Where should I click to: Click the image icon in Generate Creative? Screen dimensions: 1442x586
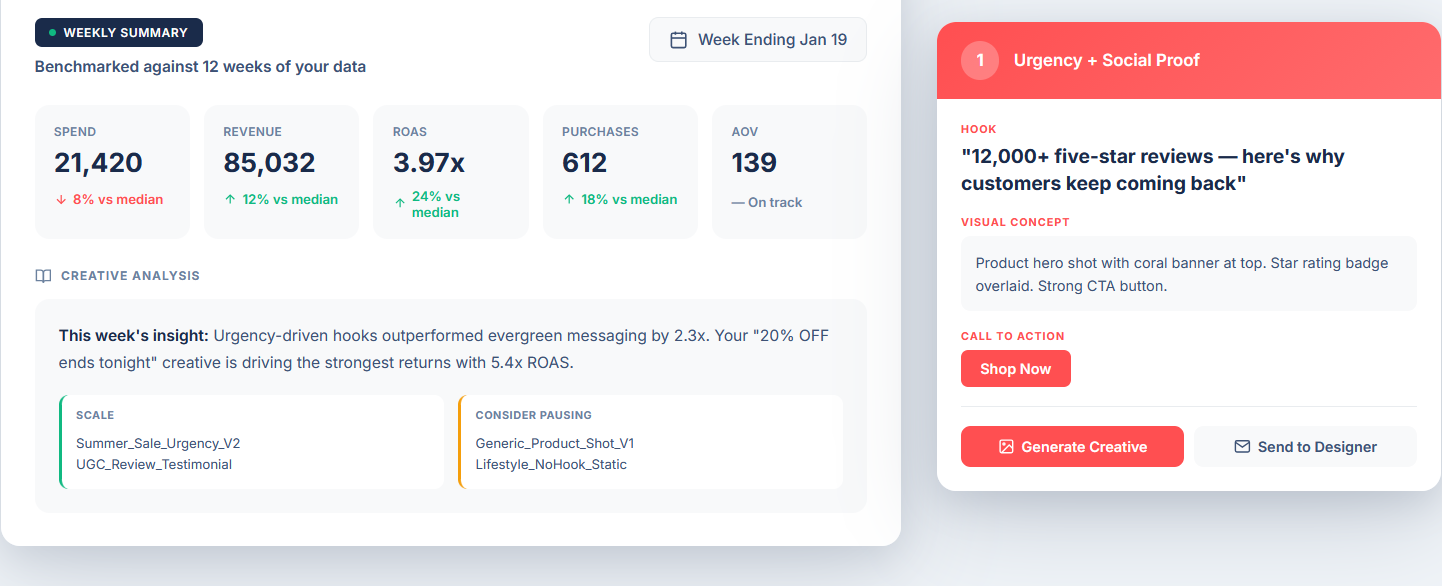pyautogui.click(x=1006, y=447)
